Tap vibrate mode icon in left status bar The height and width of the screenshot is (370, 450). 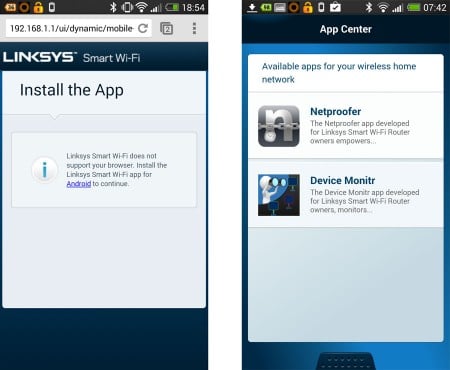(127, 7)
